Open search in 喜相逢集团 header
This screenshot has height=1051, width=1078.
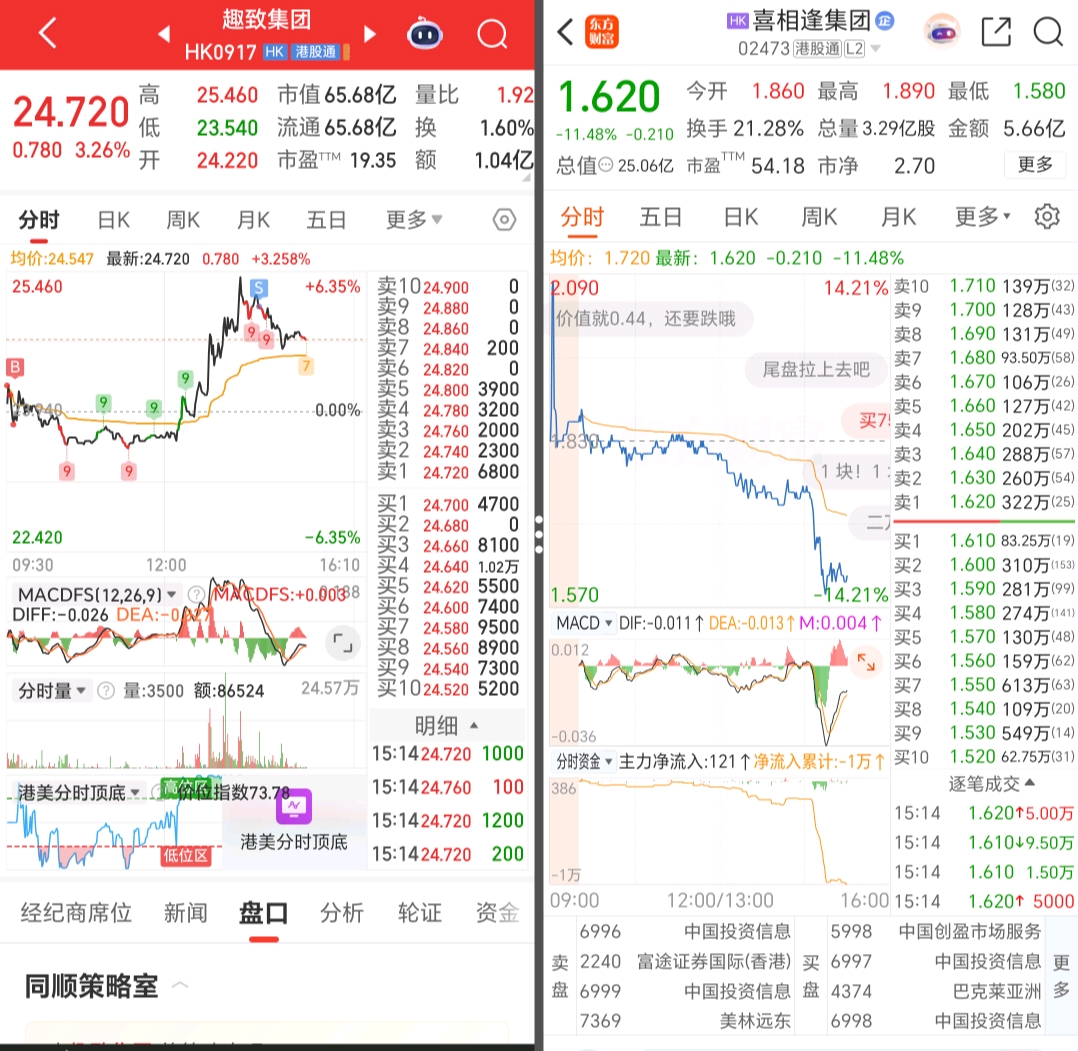click(x=1048, y=32)
